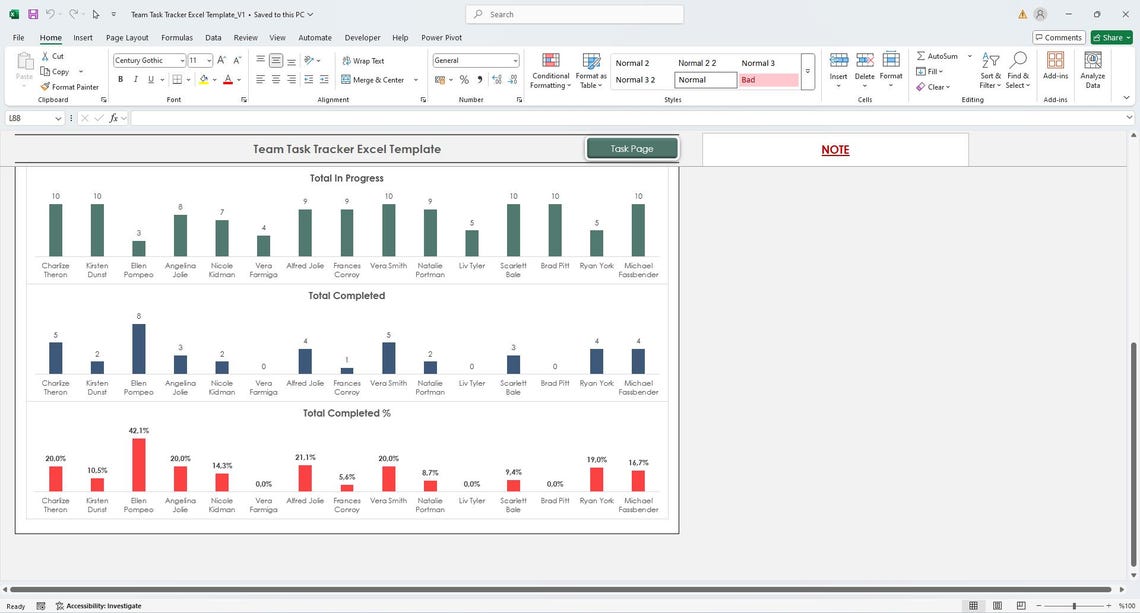Click the Save icon in title bar
The image size is (1140, 613).
tap(33, 14)
